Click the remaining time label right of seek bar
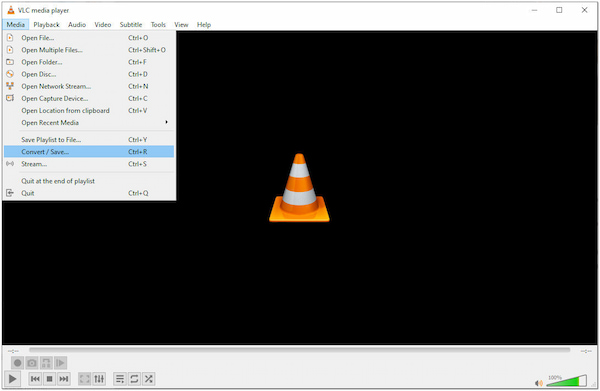The image size is (600, 391). point(586,351)
